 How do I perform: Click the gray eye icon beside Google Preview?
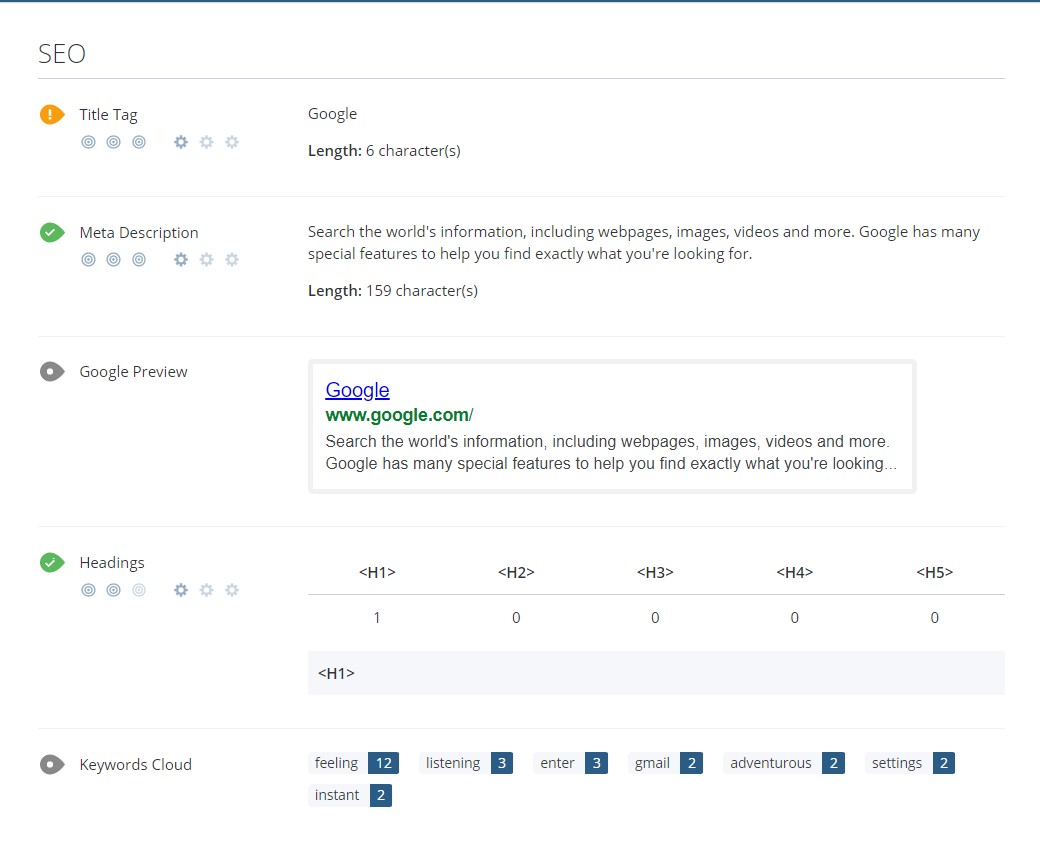coord(52,372)
